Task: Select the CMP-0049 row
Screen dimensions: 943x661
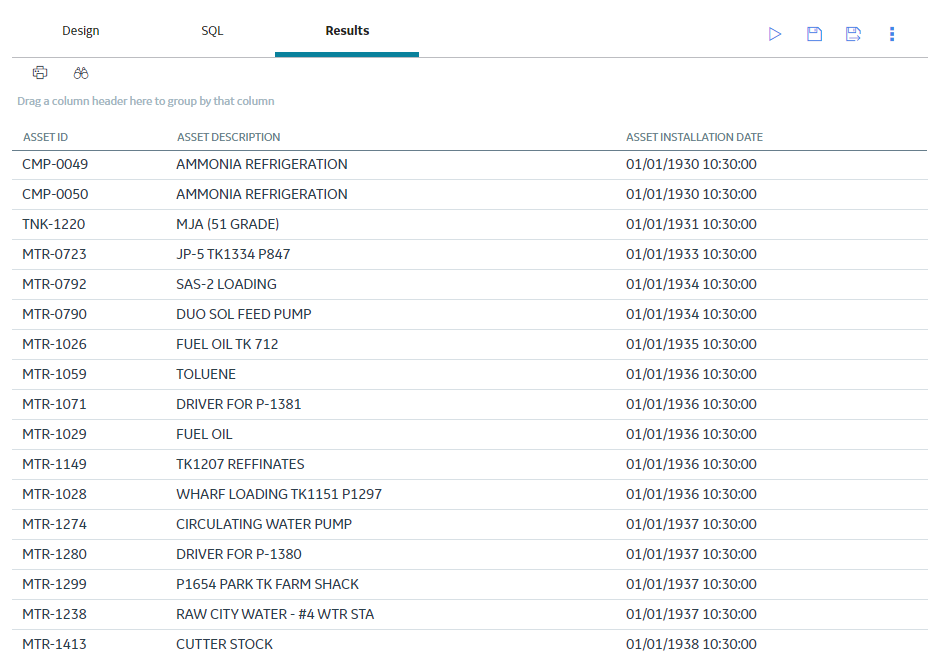Action: pyautogui.click(x=470, y=164)
